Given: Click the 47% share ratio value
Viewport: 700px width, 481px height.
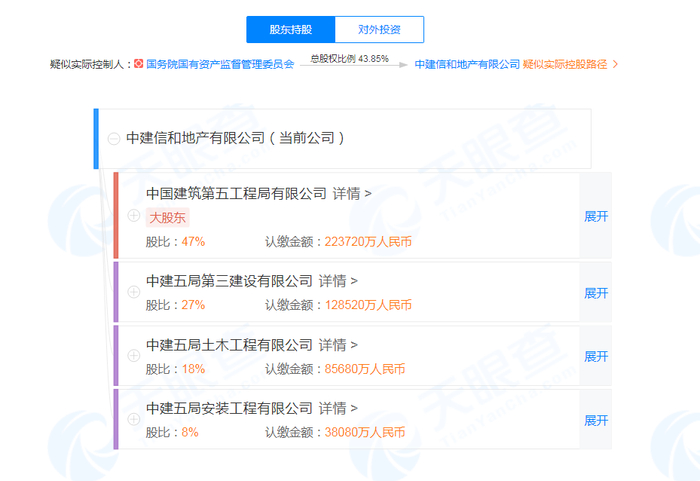Looking at the screenshot, I should 193,242.
